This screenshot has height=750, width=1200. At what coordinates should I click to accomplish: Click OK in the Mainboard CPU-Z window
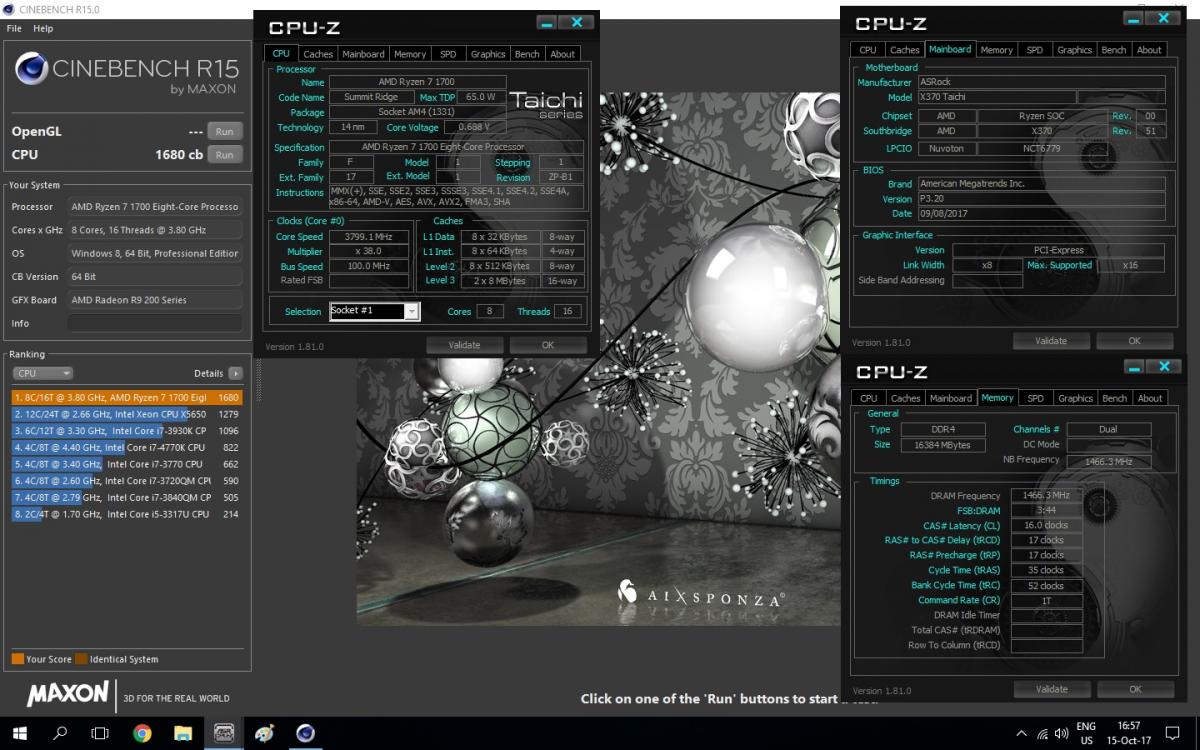pyautogui.click(x=1135, y=341)
